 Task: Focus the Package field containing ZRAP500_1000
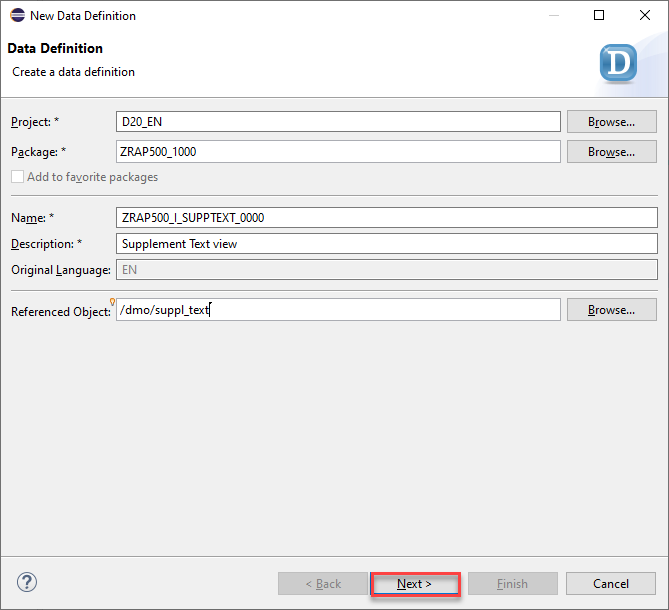(x=338, y=152)
